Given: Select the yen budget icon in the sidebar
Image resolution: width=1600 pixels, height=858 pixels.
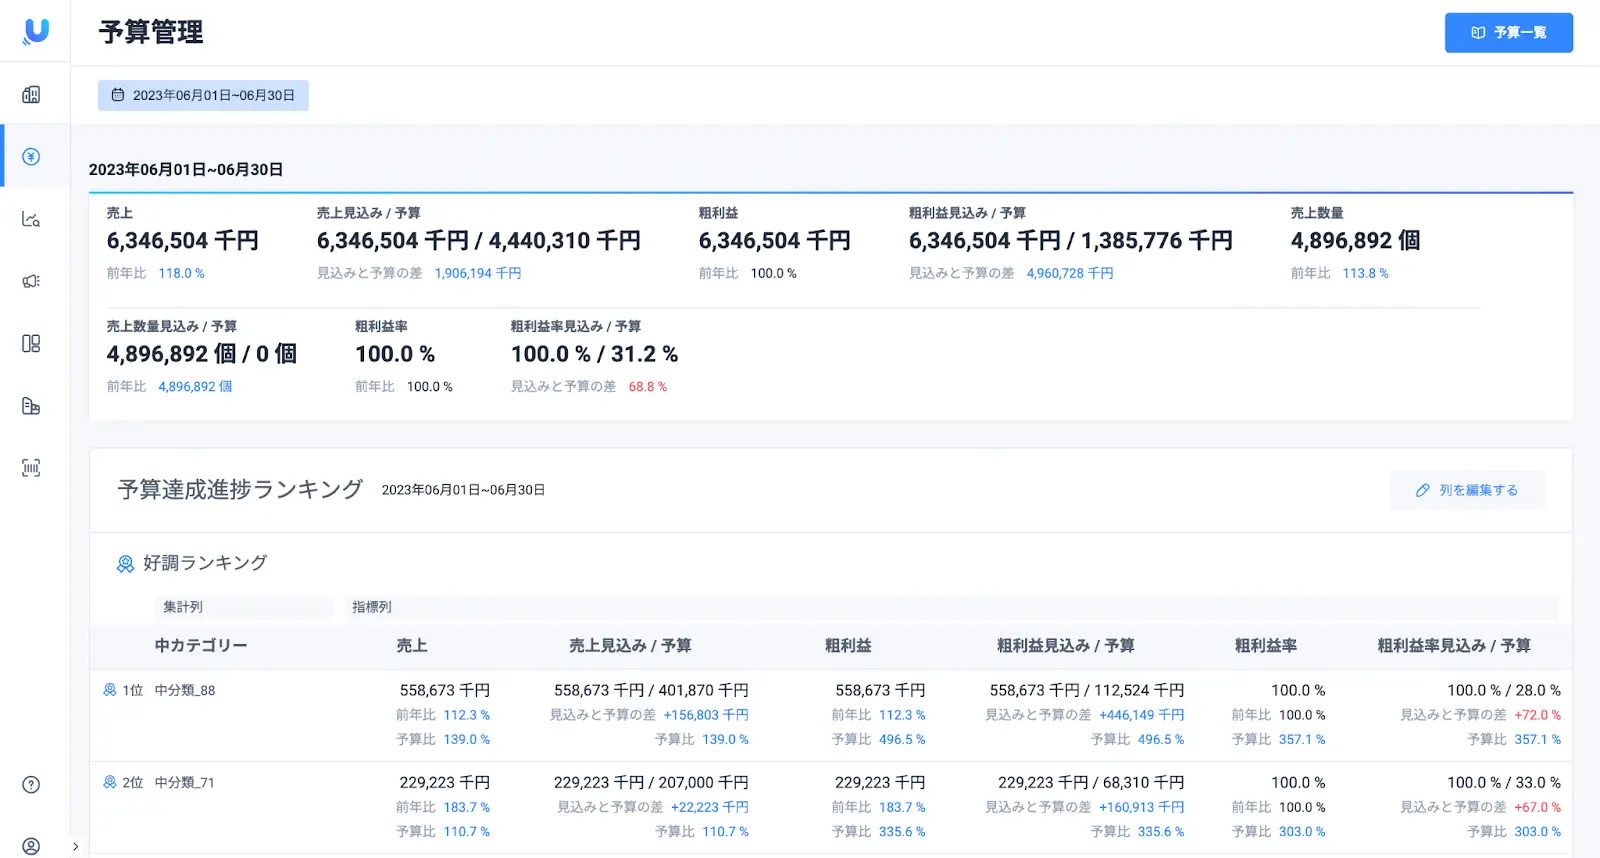Looking at the screenshot, I should (x=31, y=156).
